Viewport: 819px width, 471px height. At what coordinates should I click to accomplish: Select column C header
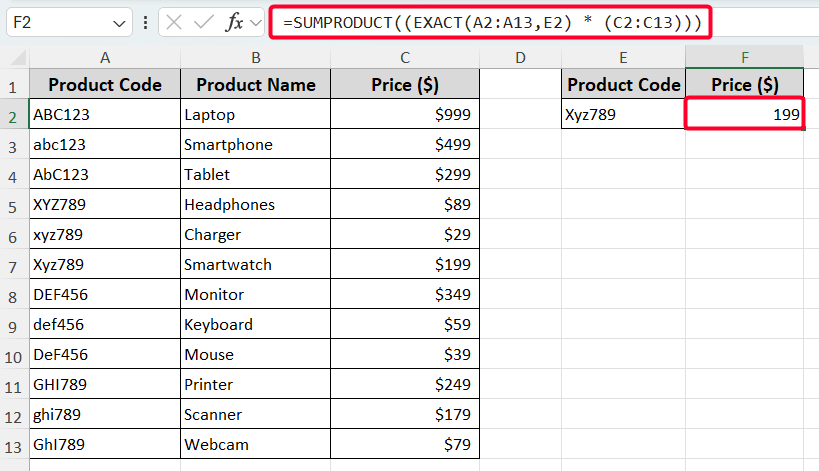click(x=404, y=58)
